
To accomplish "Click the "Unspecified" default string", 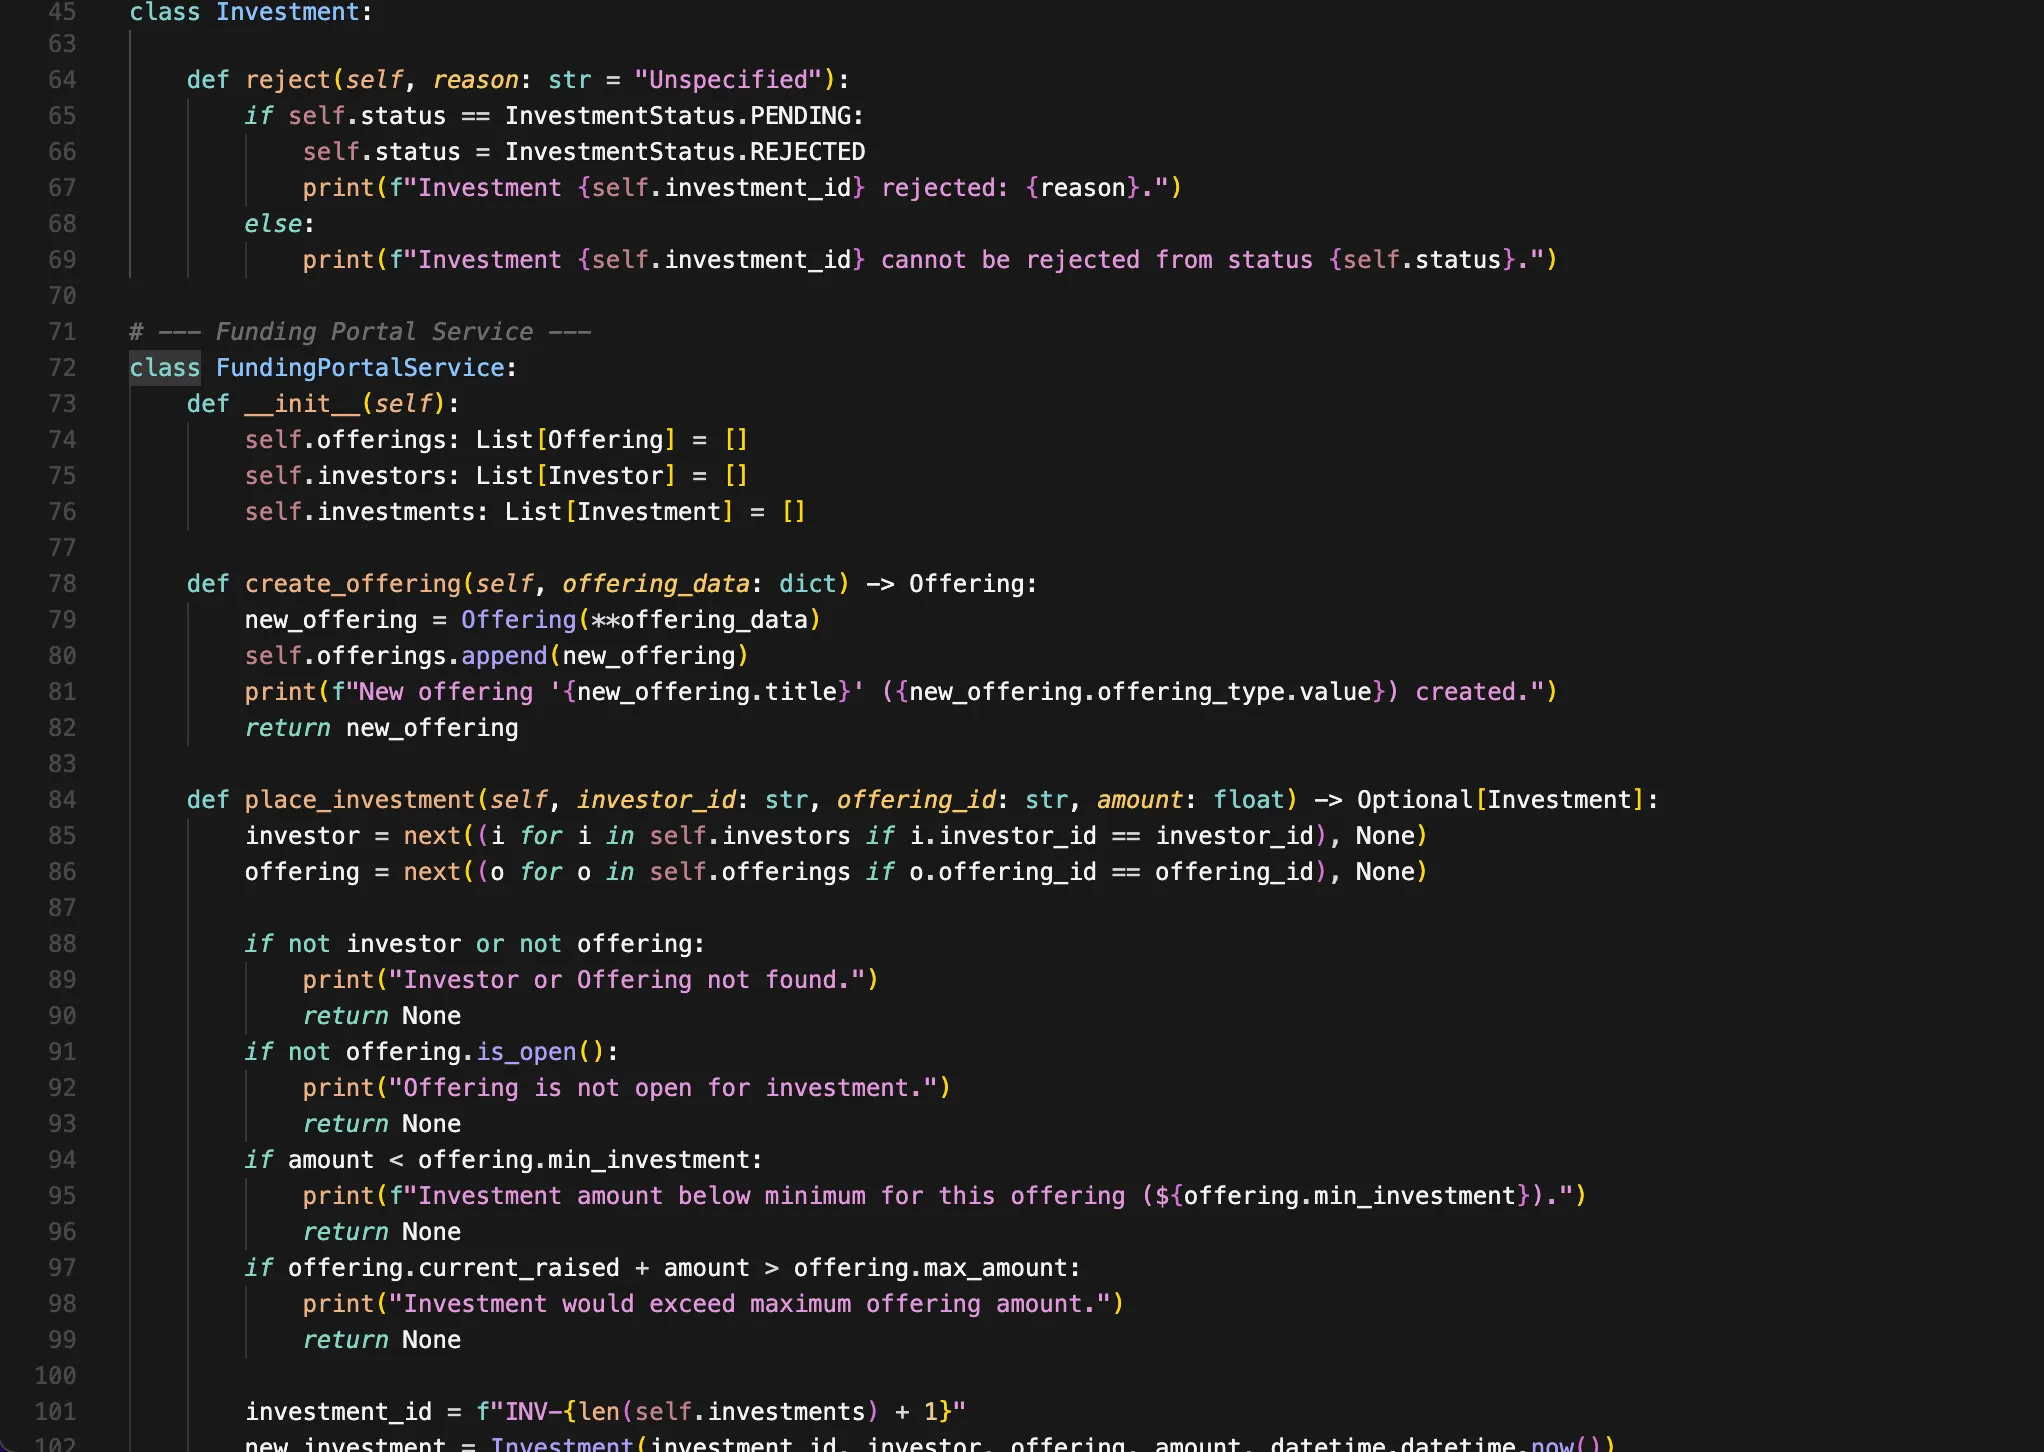I will coord(735,80).
